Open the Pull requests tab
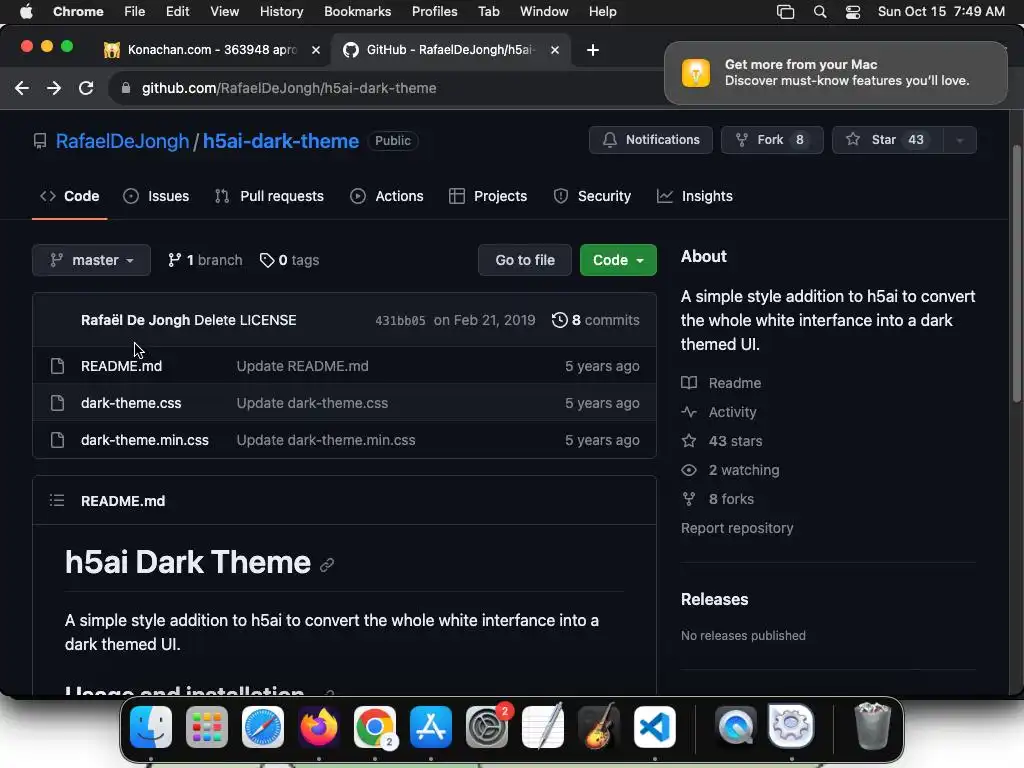 (269, 196)
